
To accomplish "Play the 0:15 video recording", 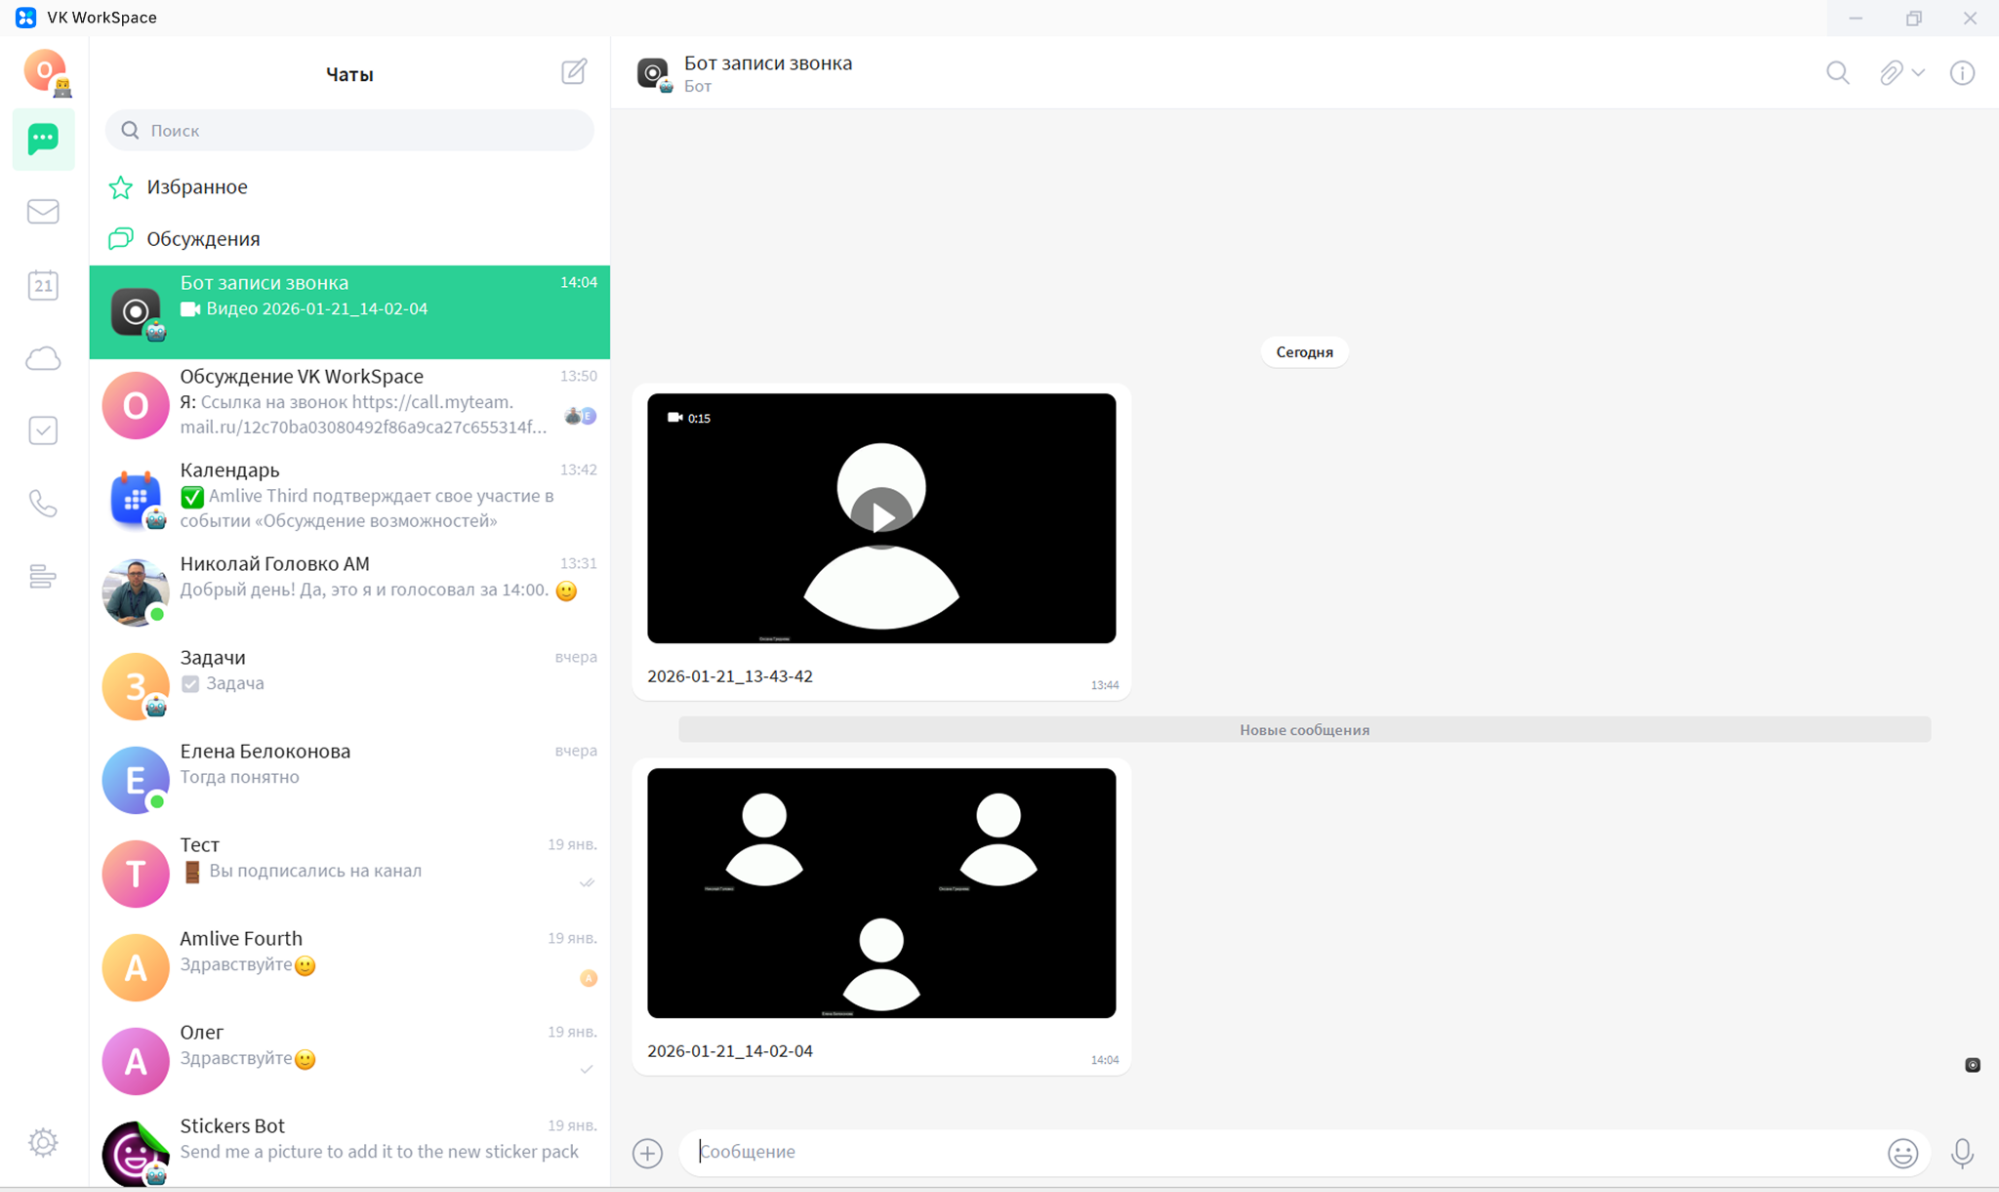I will coord(881,517).
